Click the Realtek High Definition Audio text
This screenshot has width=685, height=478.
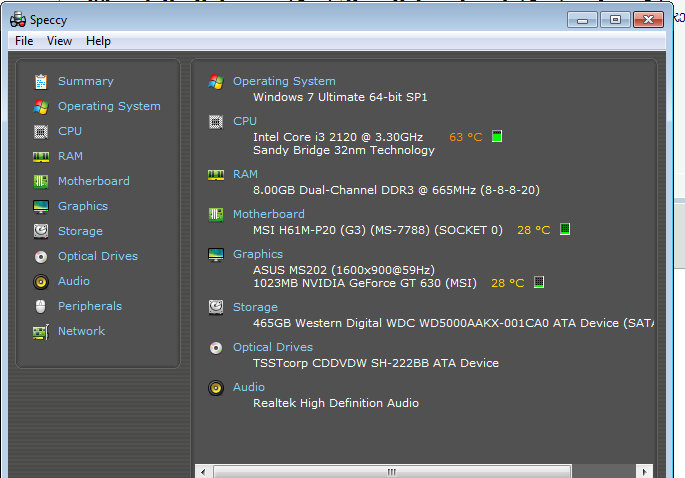click(x=336, y=403)
